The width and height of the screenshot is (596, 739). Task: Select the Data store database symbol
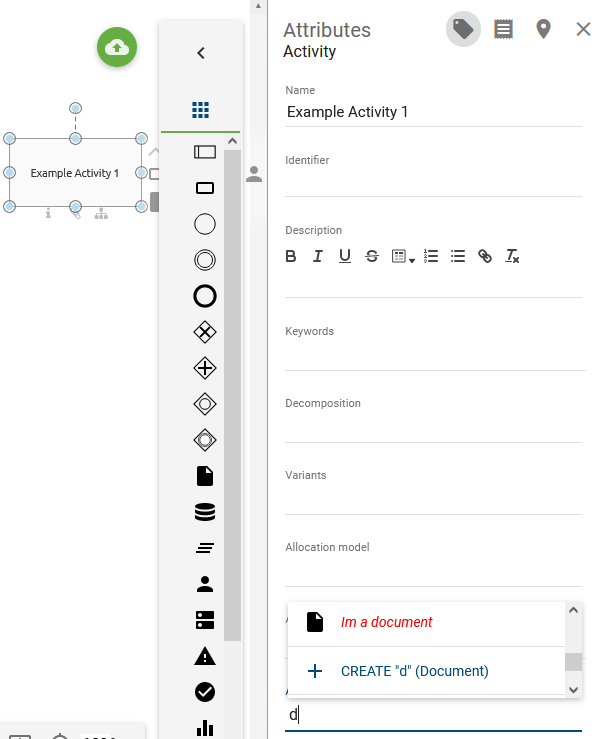tap(205, 512)
